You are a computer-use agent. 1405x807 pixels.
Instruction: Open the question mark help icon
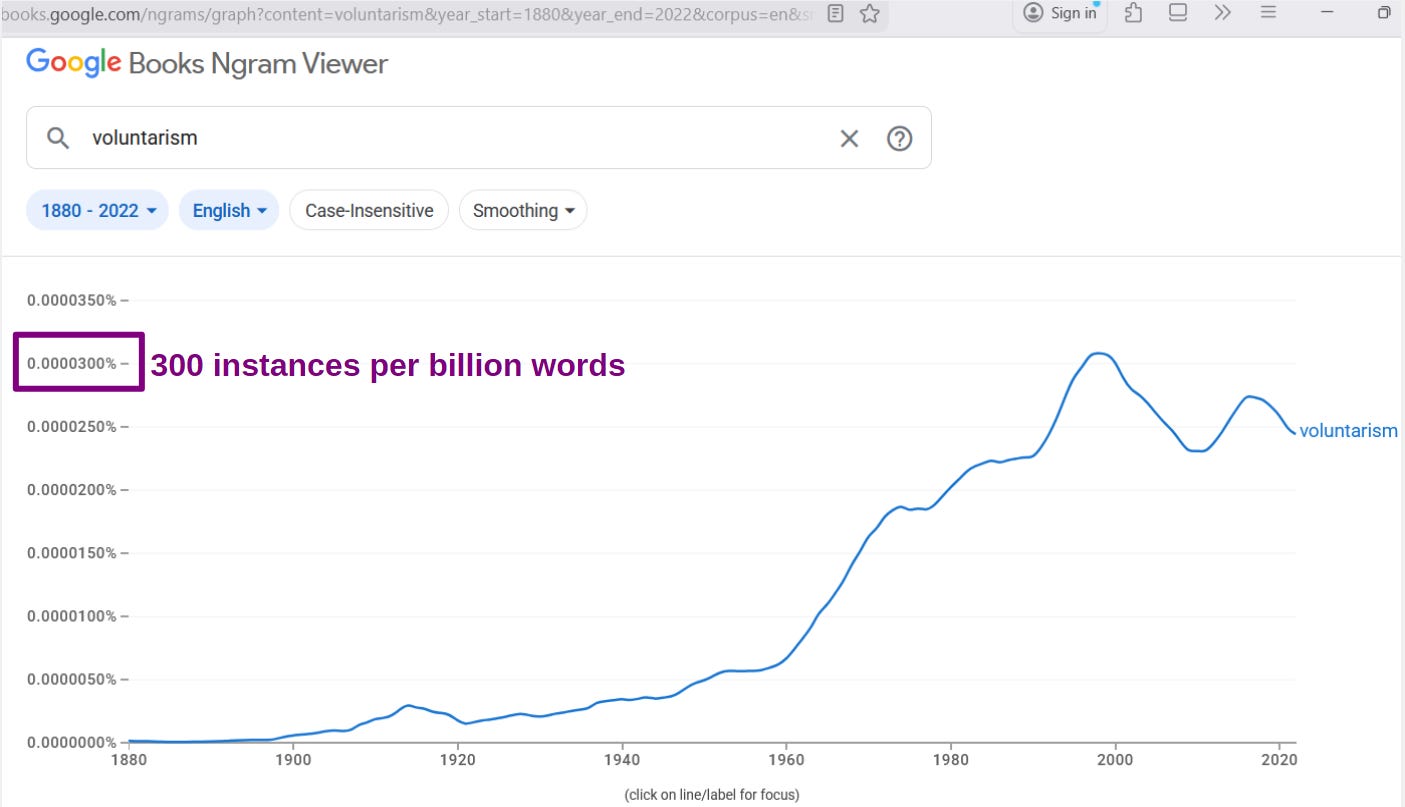[900, 138]
